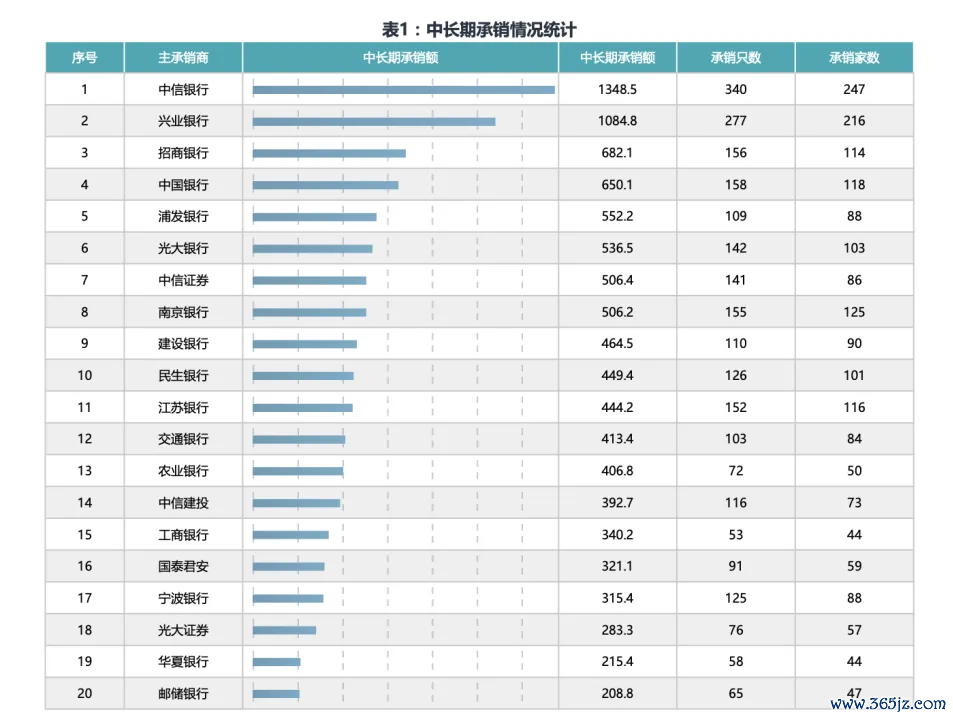Image resolution: width=953 pixels, height=719 pixels.
Task: Select the 中信建投 cell
Action: tap(183, 503)
